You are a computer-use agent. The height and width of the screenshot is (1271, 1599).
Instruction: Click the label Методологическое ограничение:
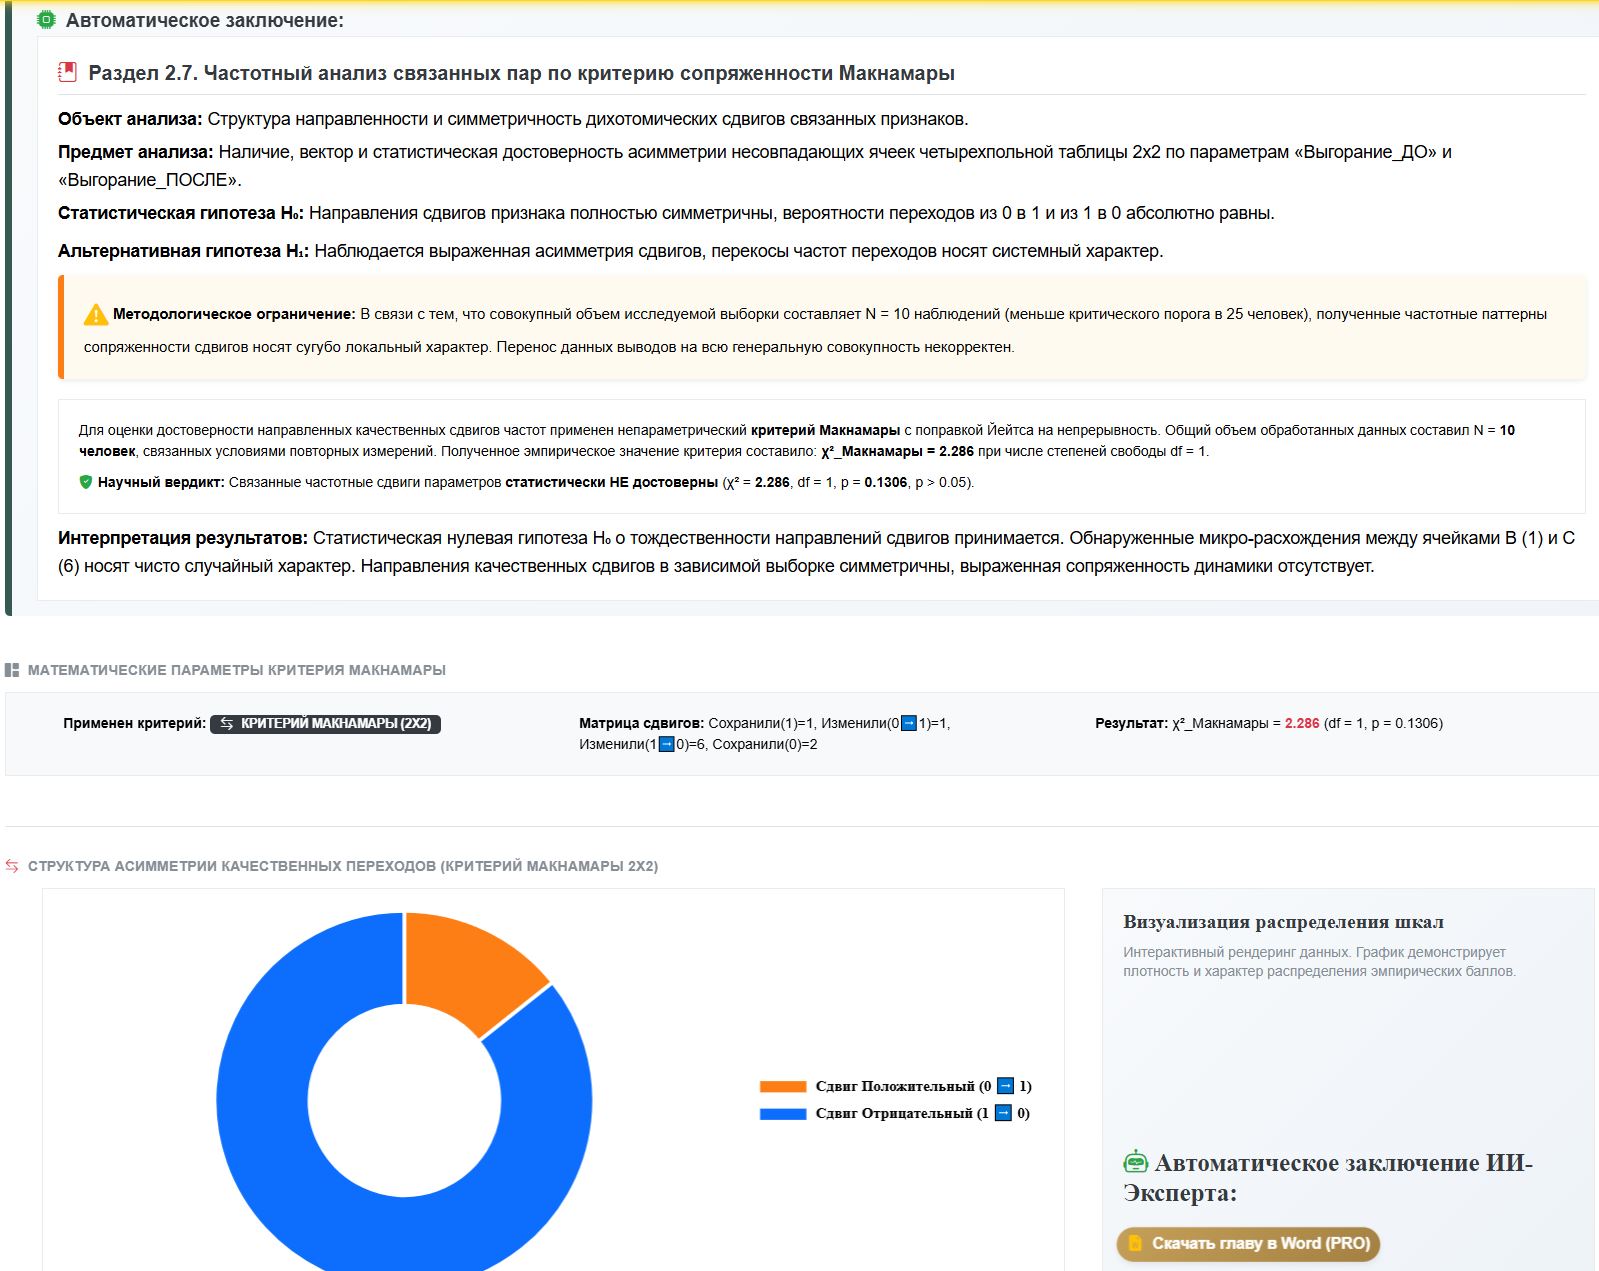(x=234, y=314)
